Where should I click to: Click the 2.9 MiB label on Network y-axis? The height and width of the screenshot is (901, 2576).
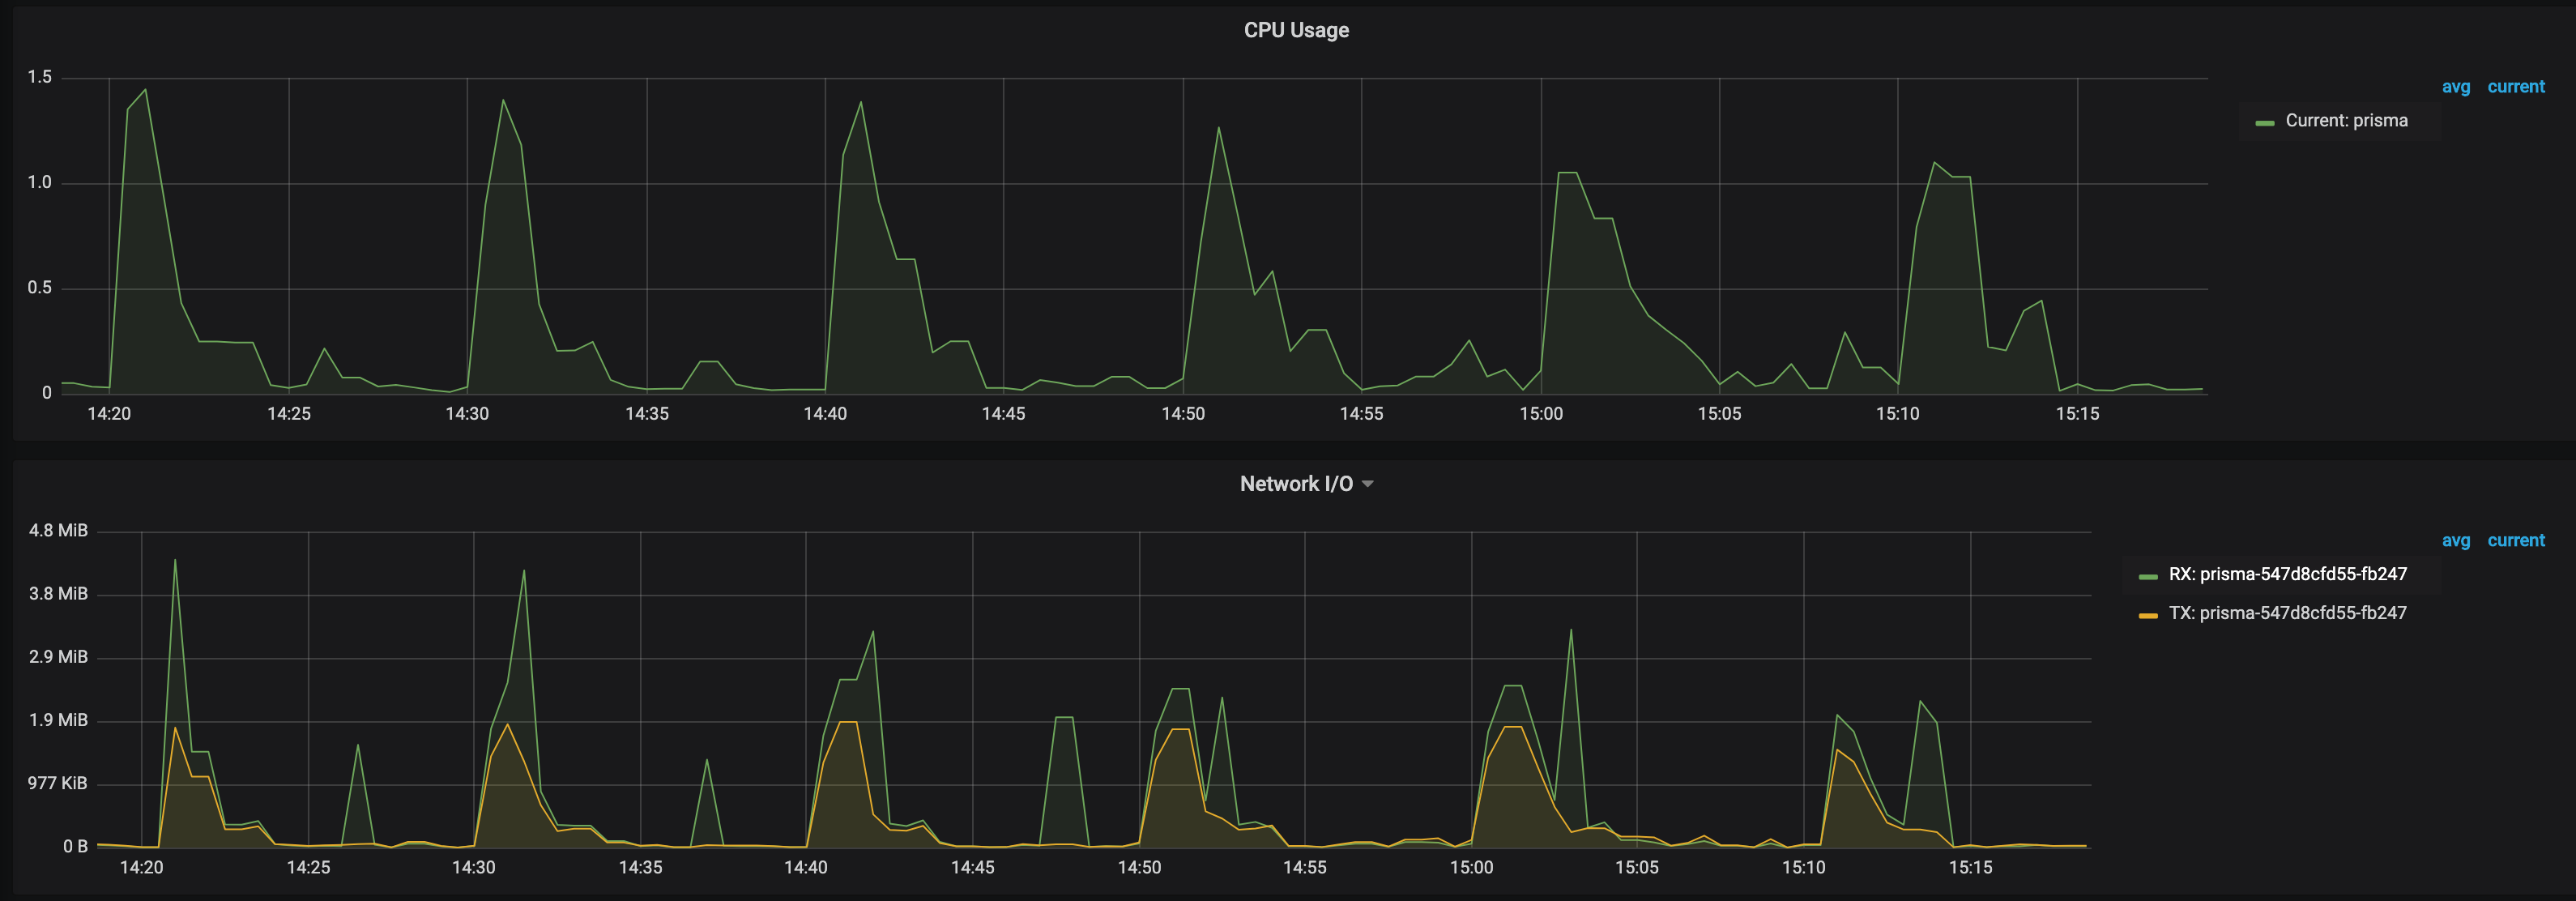(x=58, y=658)
